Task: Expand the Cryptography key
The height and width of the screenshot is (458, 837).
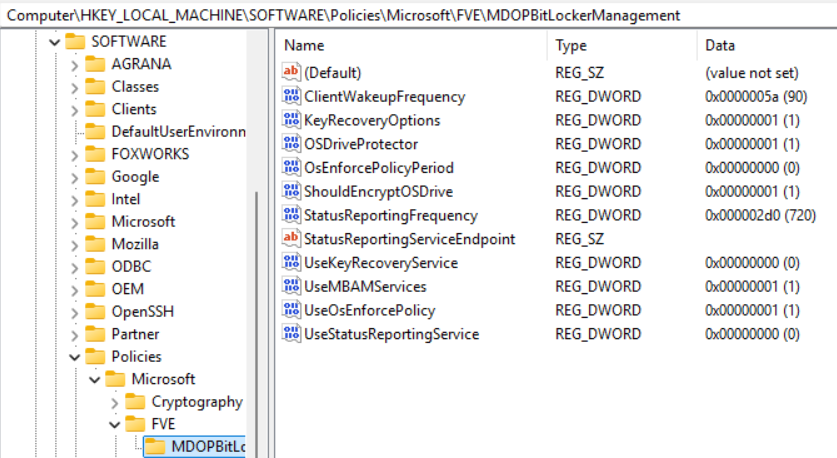Action: [114, 402]
